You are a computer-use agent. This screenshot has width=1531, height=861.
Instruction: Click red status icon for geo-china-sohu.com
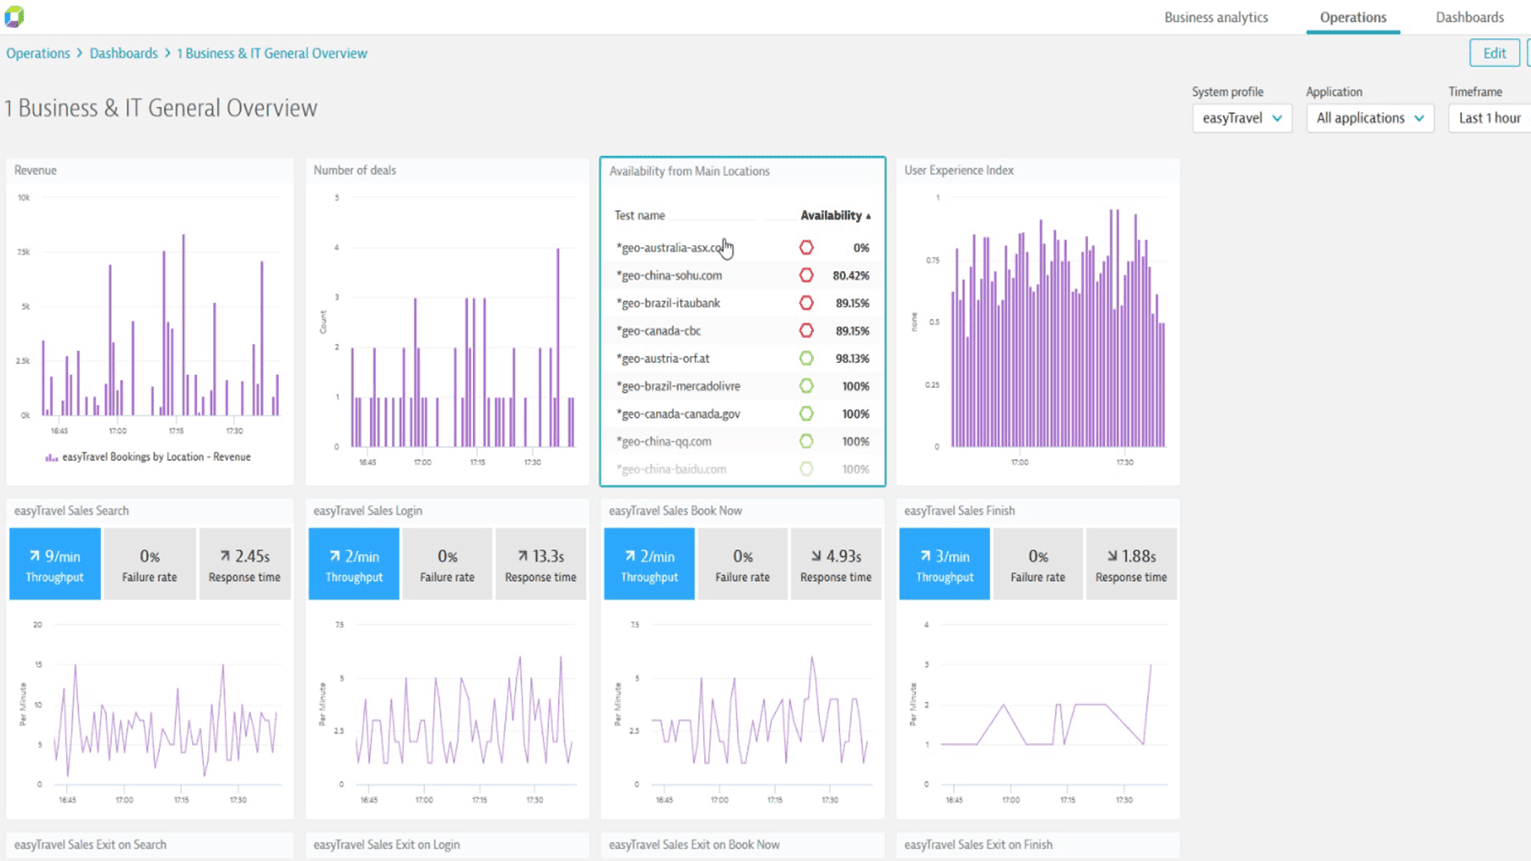[x=806, y=275]
